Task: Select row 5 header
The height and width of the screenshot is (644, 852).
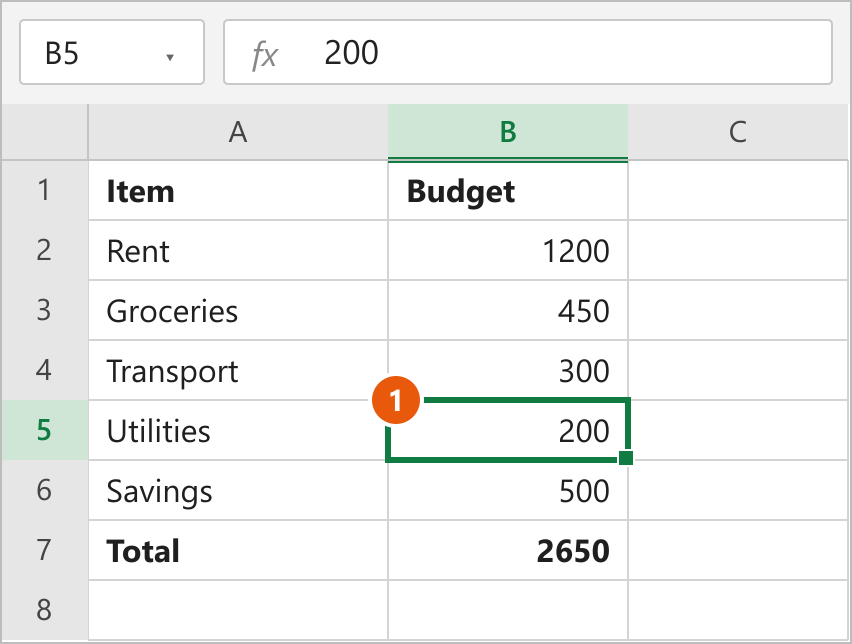Action: (x=45, y=430)
